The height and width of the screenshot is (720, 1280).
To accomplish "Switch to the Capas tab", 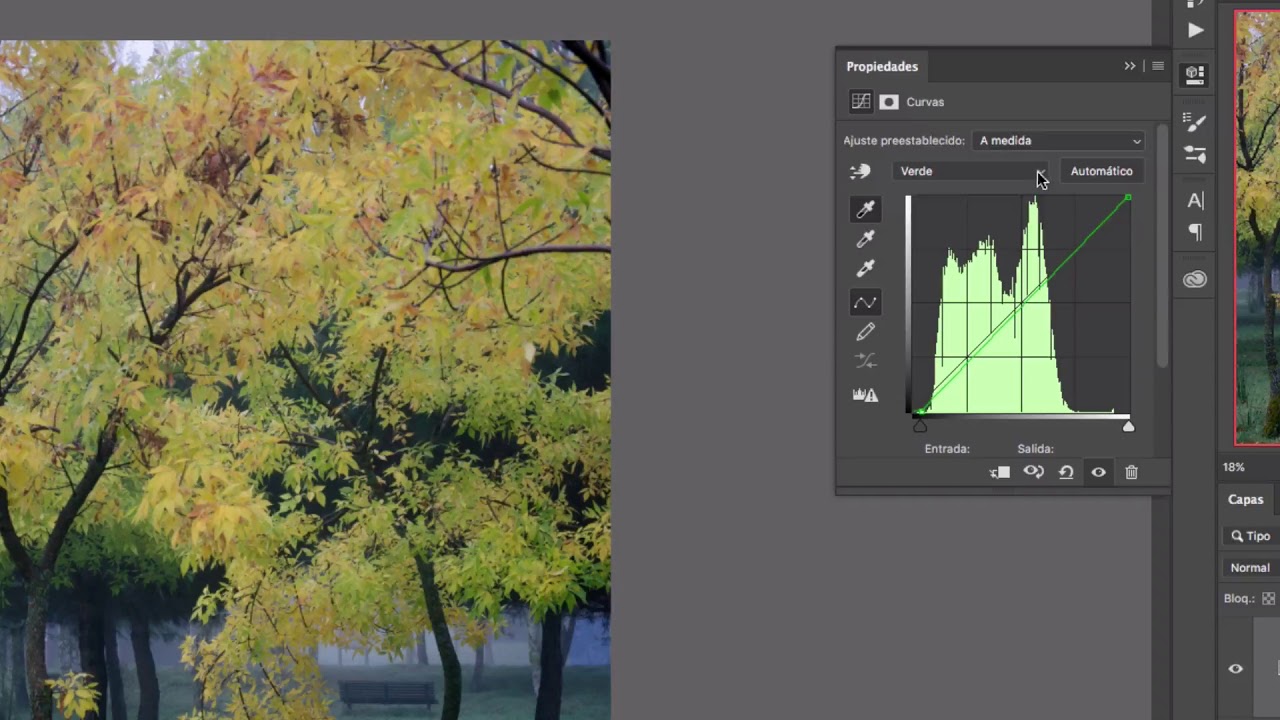I will 1246,499.
